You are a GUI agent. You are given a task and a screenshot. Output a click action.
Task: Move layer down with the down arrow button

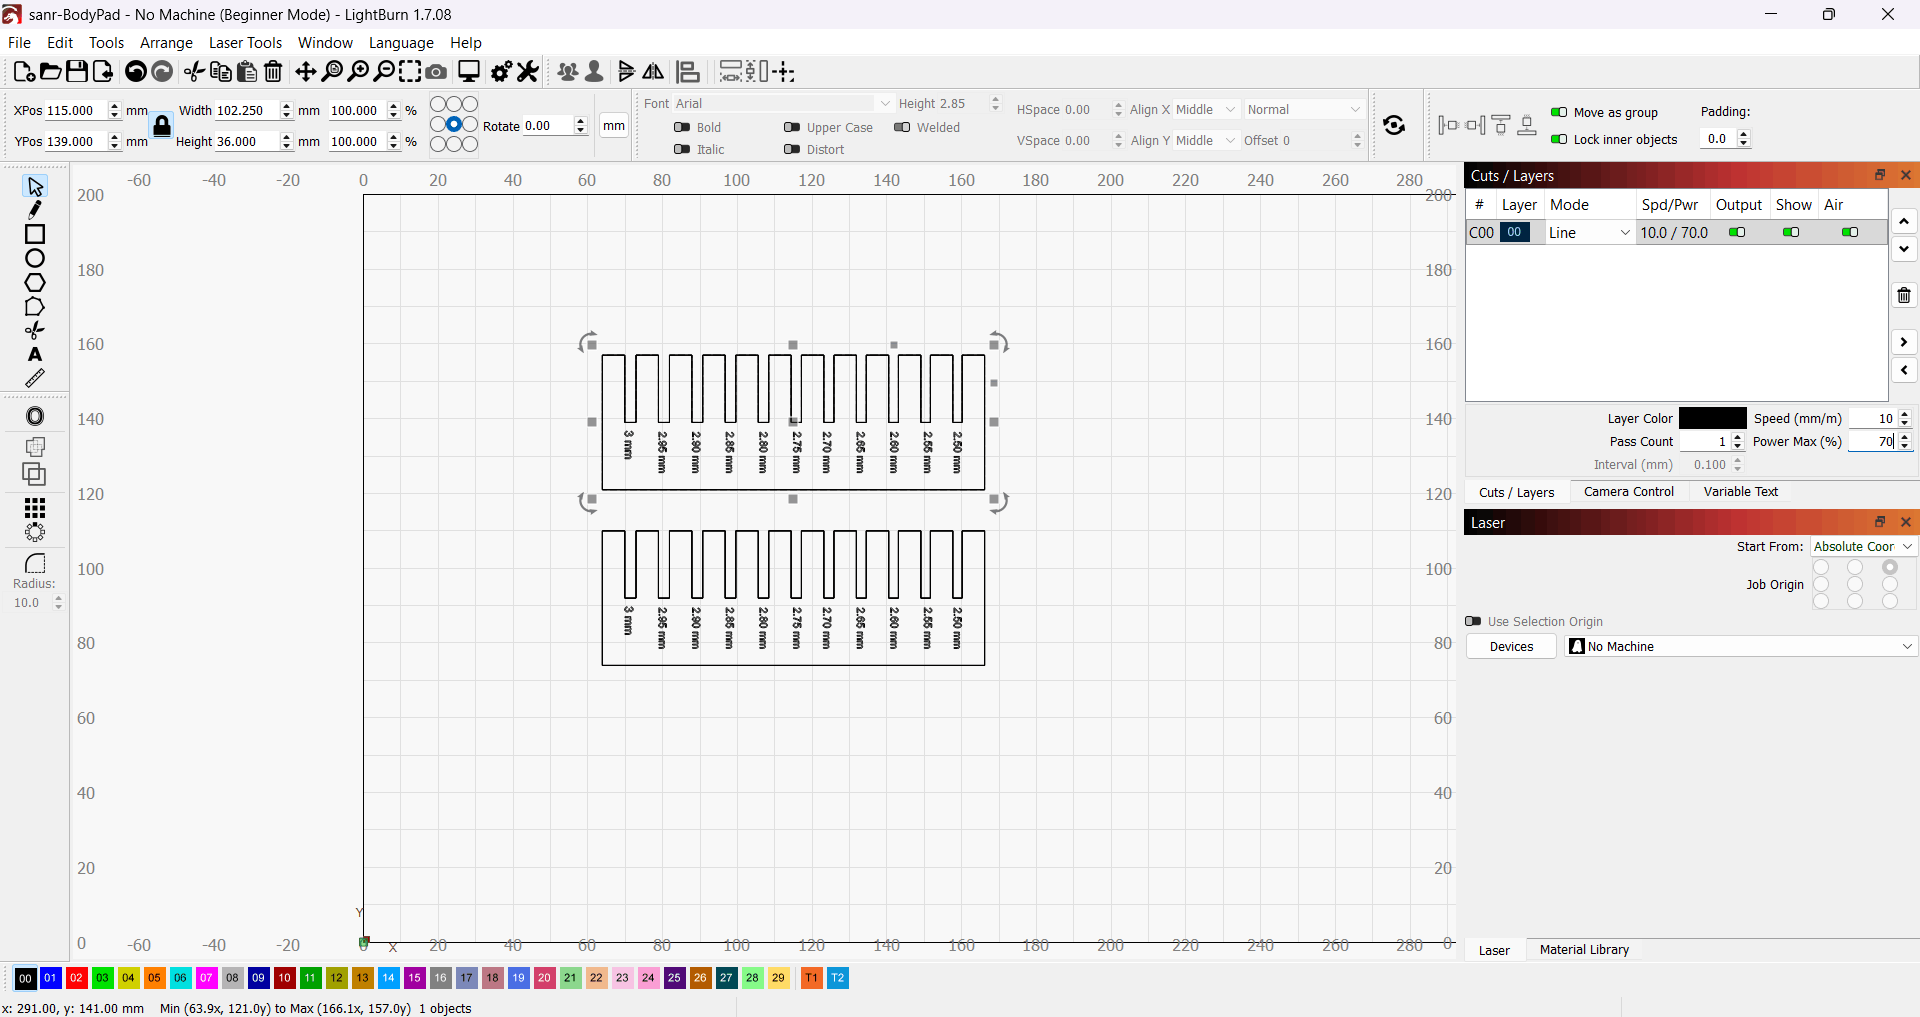click(x=1904, y=249)
